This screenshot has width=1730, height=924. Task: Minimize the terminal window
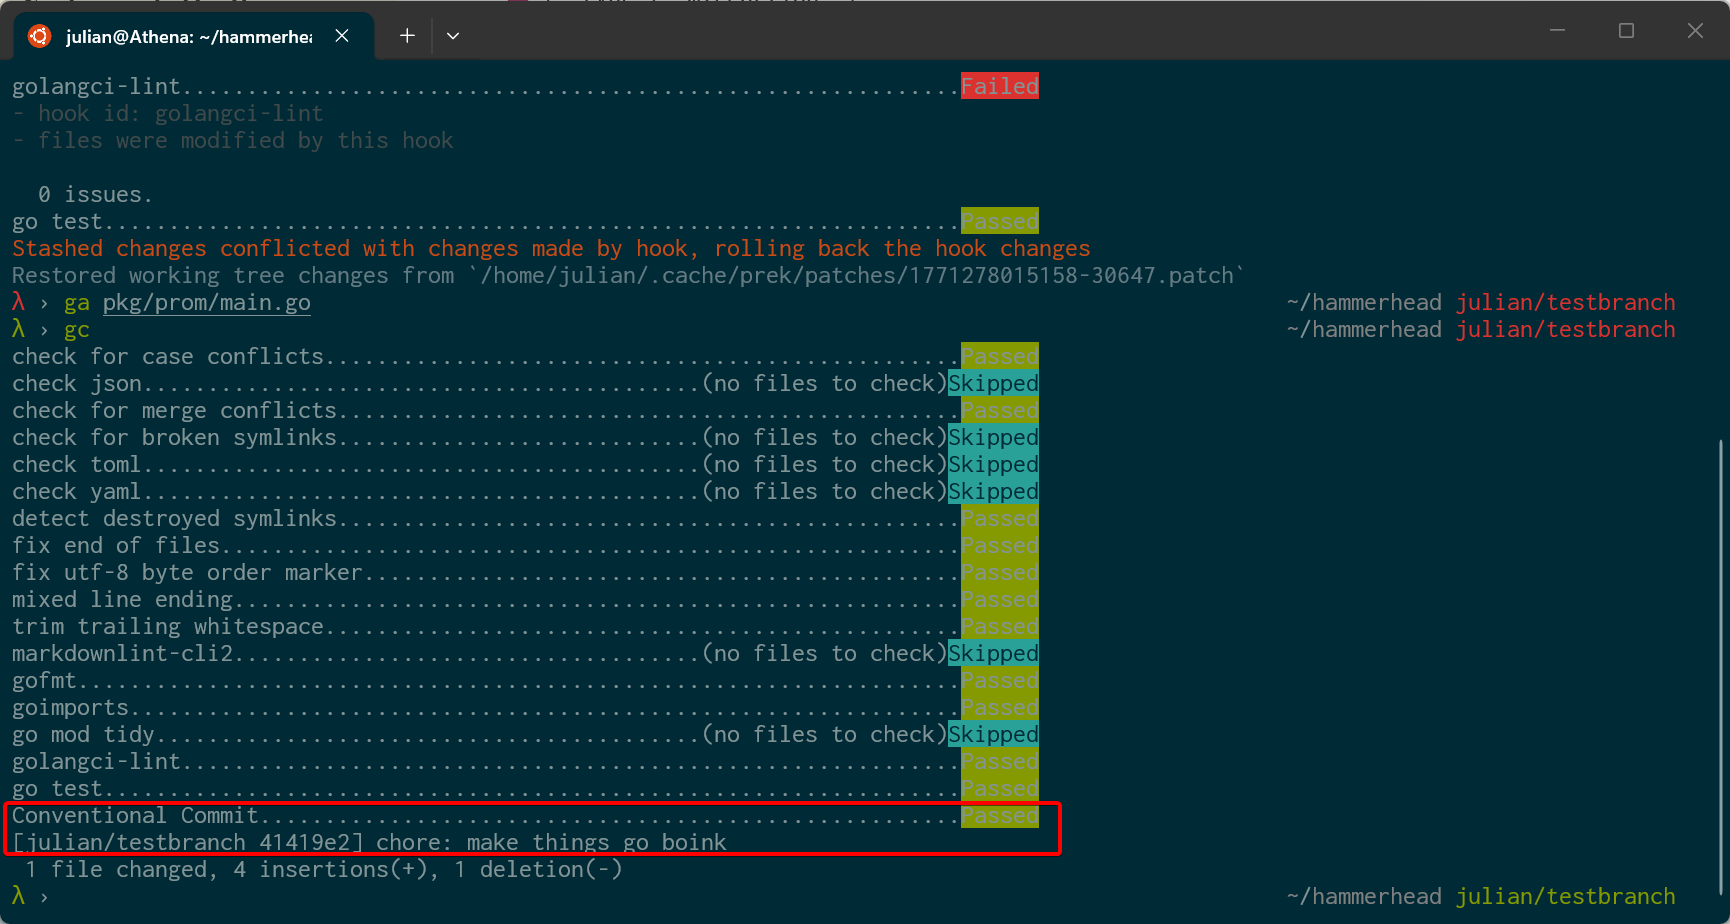coord(1557,31)
